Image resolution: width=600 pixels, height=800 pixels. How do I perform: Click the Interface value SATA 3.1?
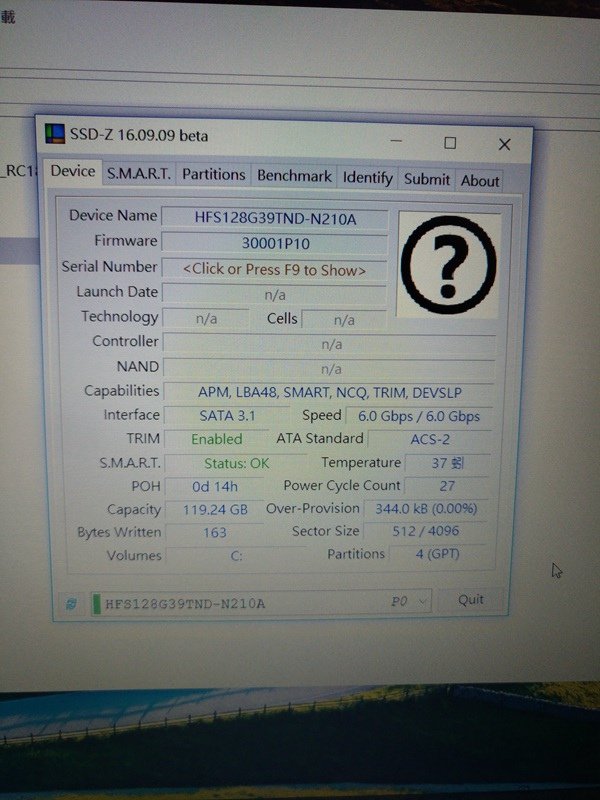tap(227, 416)
